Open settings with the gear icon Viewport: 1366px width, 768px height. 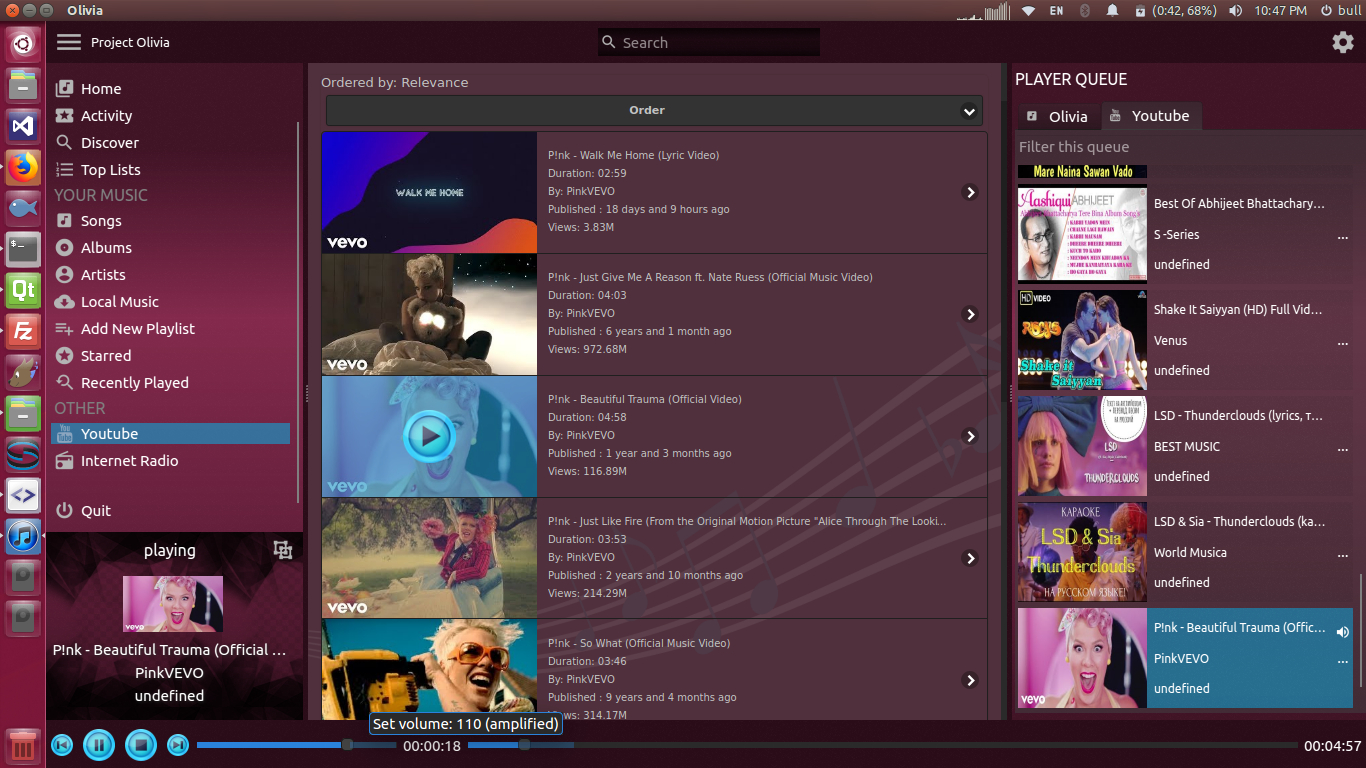(1342, 42)
